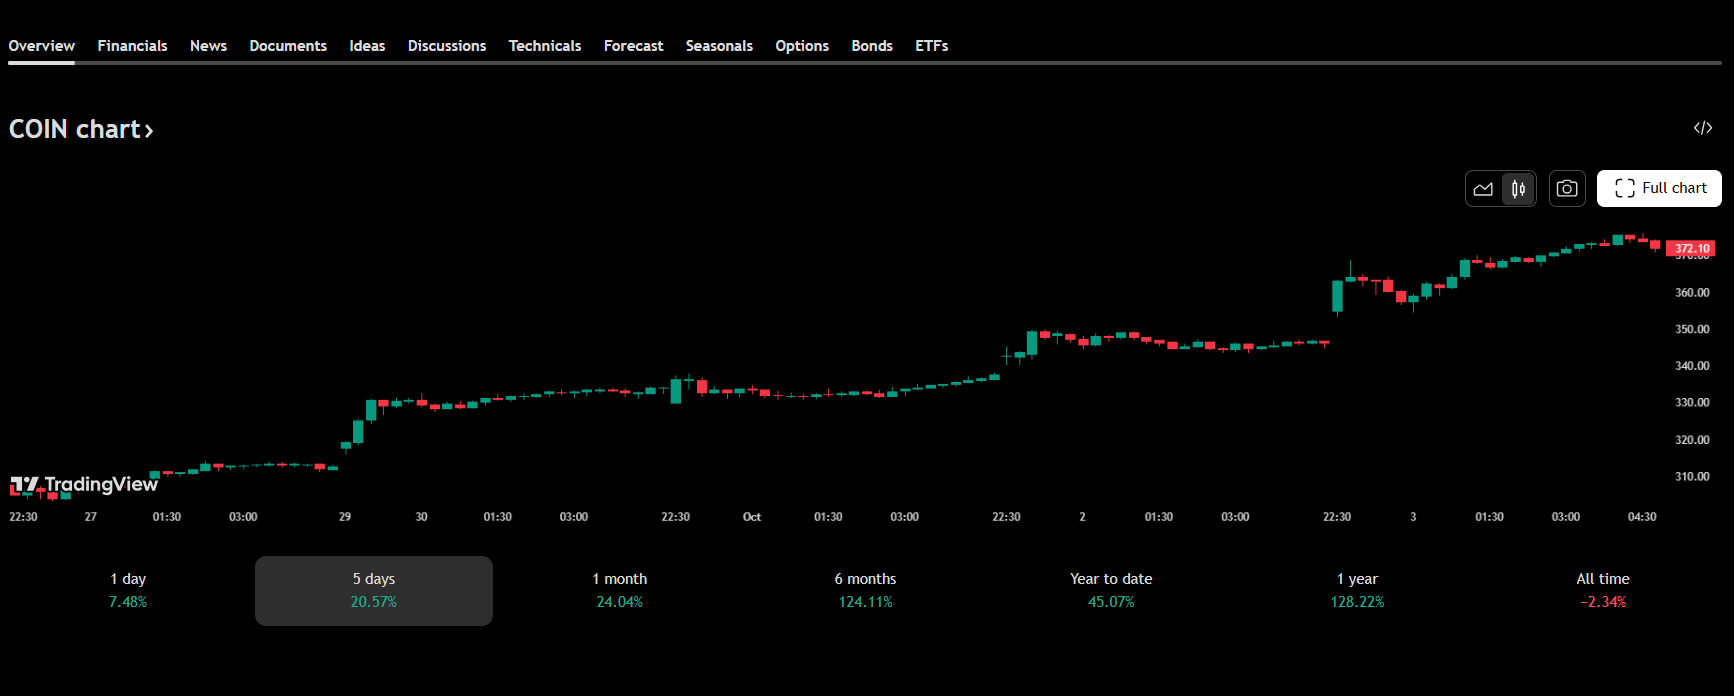1734x696 pixels.
Task: Show the 6 months performance range
Action: (x=865, y=590)
